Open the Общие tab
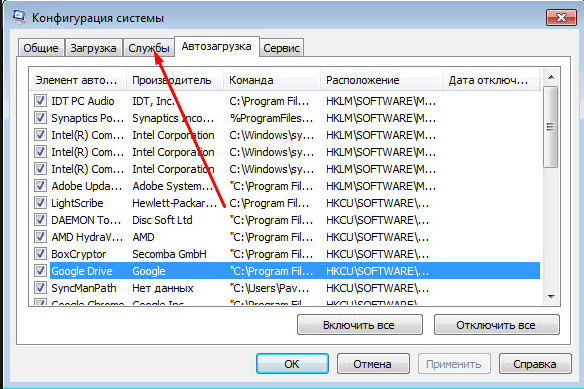 tap(41, 48)
